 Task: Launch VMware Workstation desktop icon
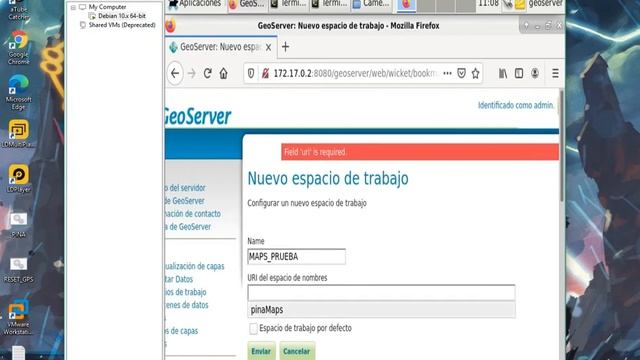click(18, 318)
